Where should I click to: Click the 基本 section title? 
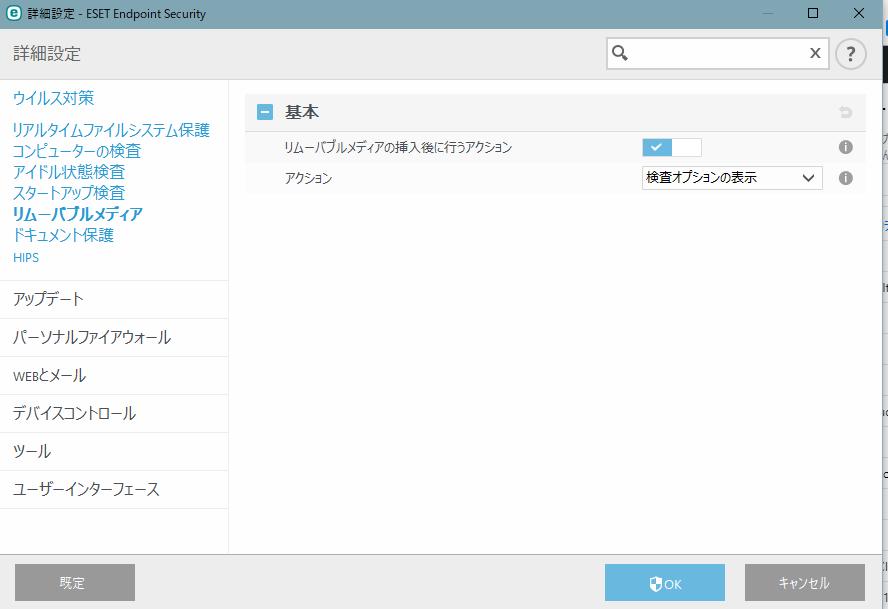(x=302, y=112)
